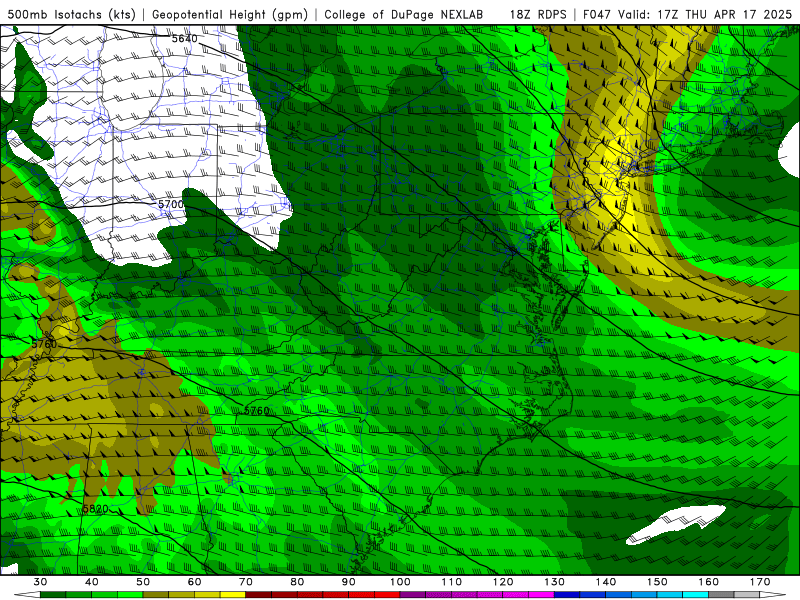800x600 pixels.
Task: Click the 120 knot legend label
Action: 503,582
